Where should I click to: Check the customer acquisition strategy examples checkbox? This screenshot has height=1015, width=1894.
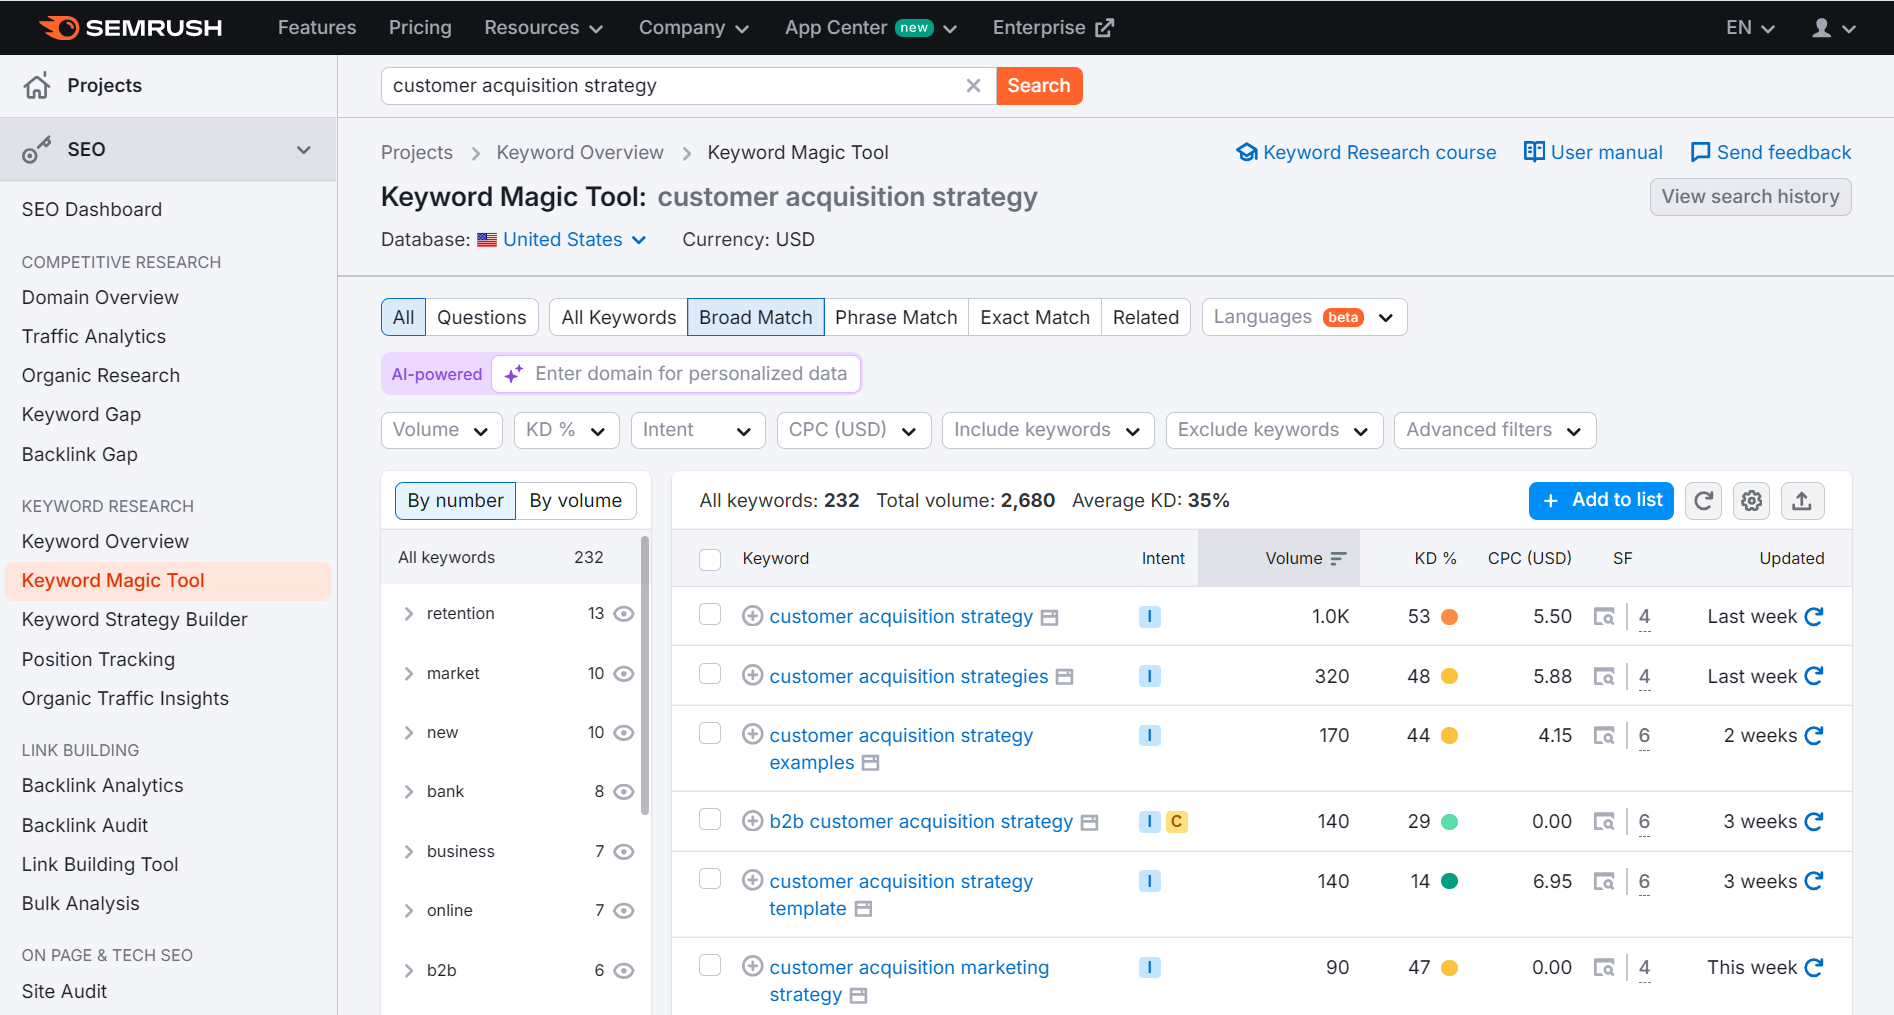click(x=710, y=733)
